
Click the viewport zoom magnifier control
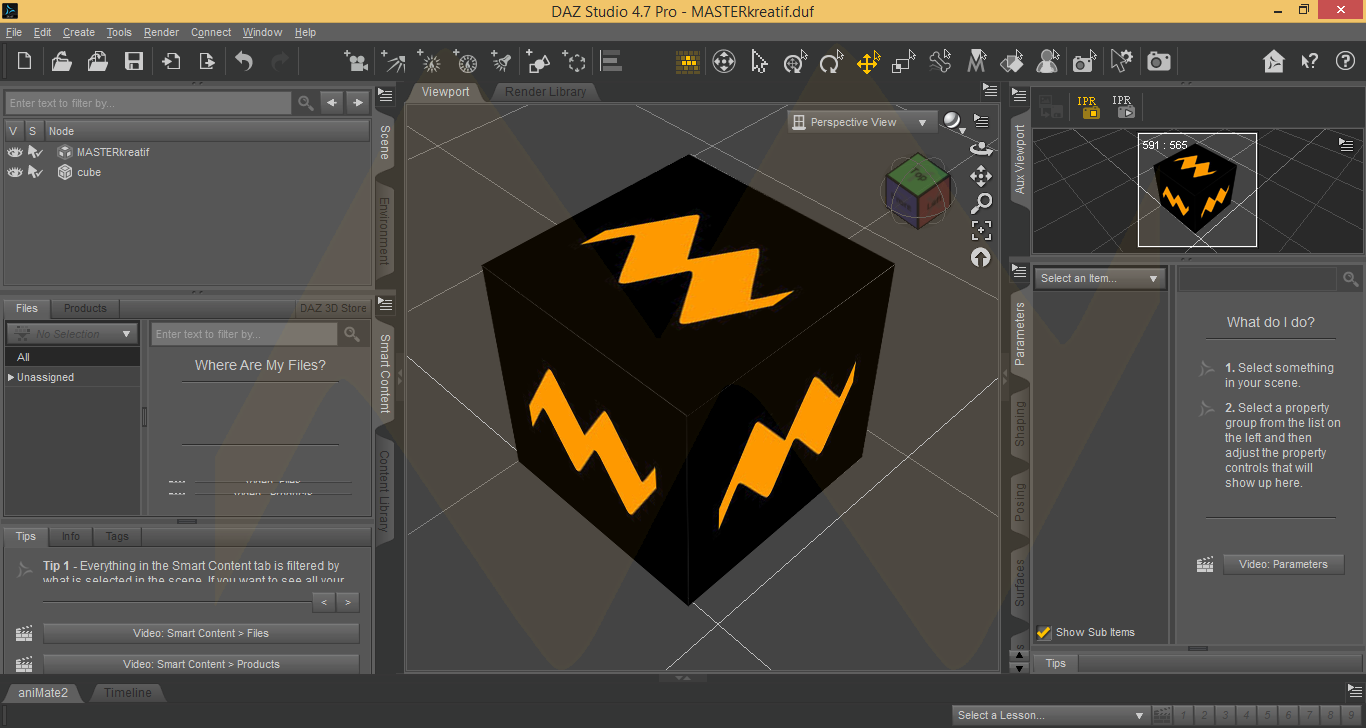point(981,203)
